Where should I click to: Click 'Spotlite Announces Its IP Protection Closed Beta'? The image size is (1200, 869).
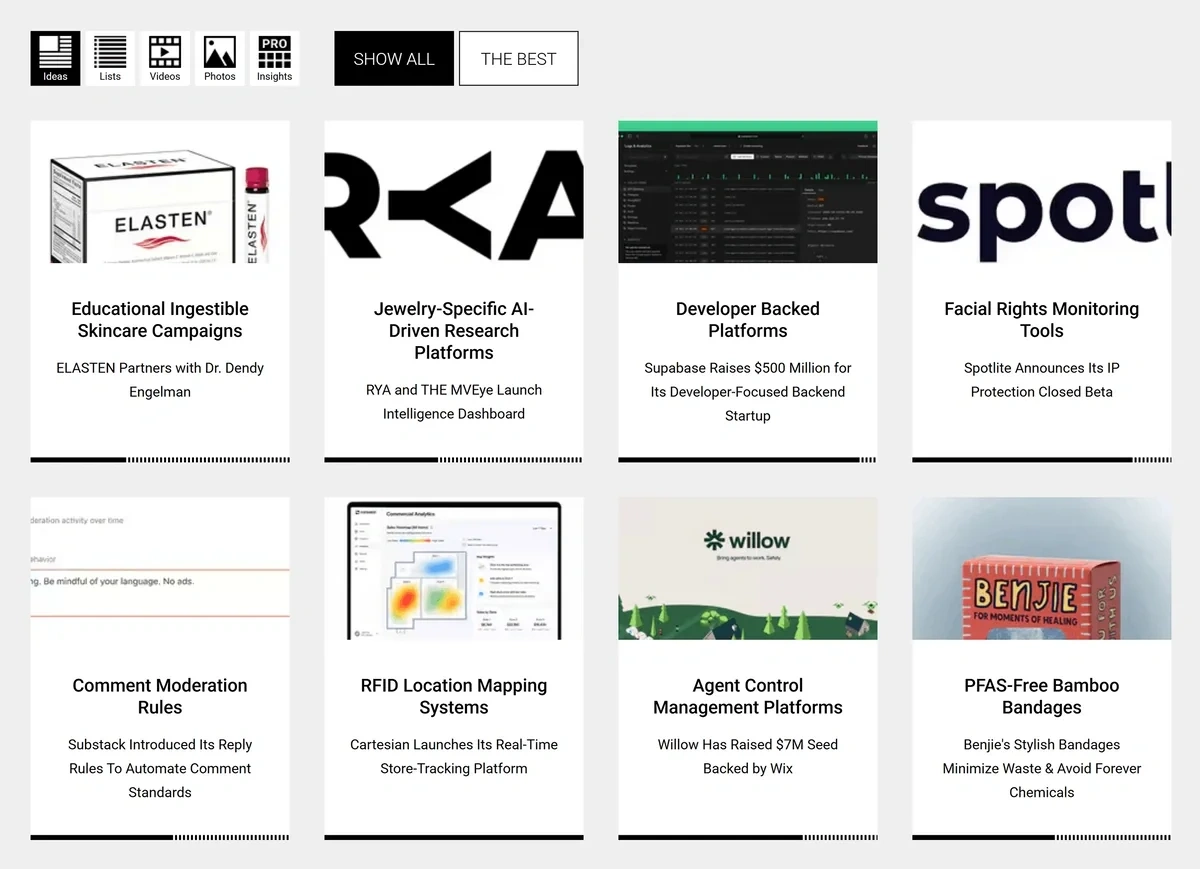click(x=1042, y=380)
